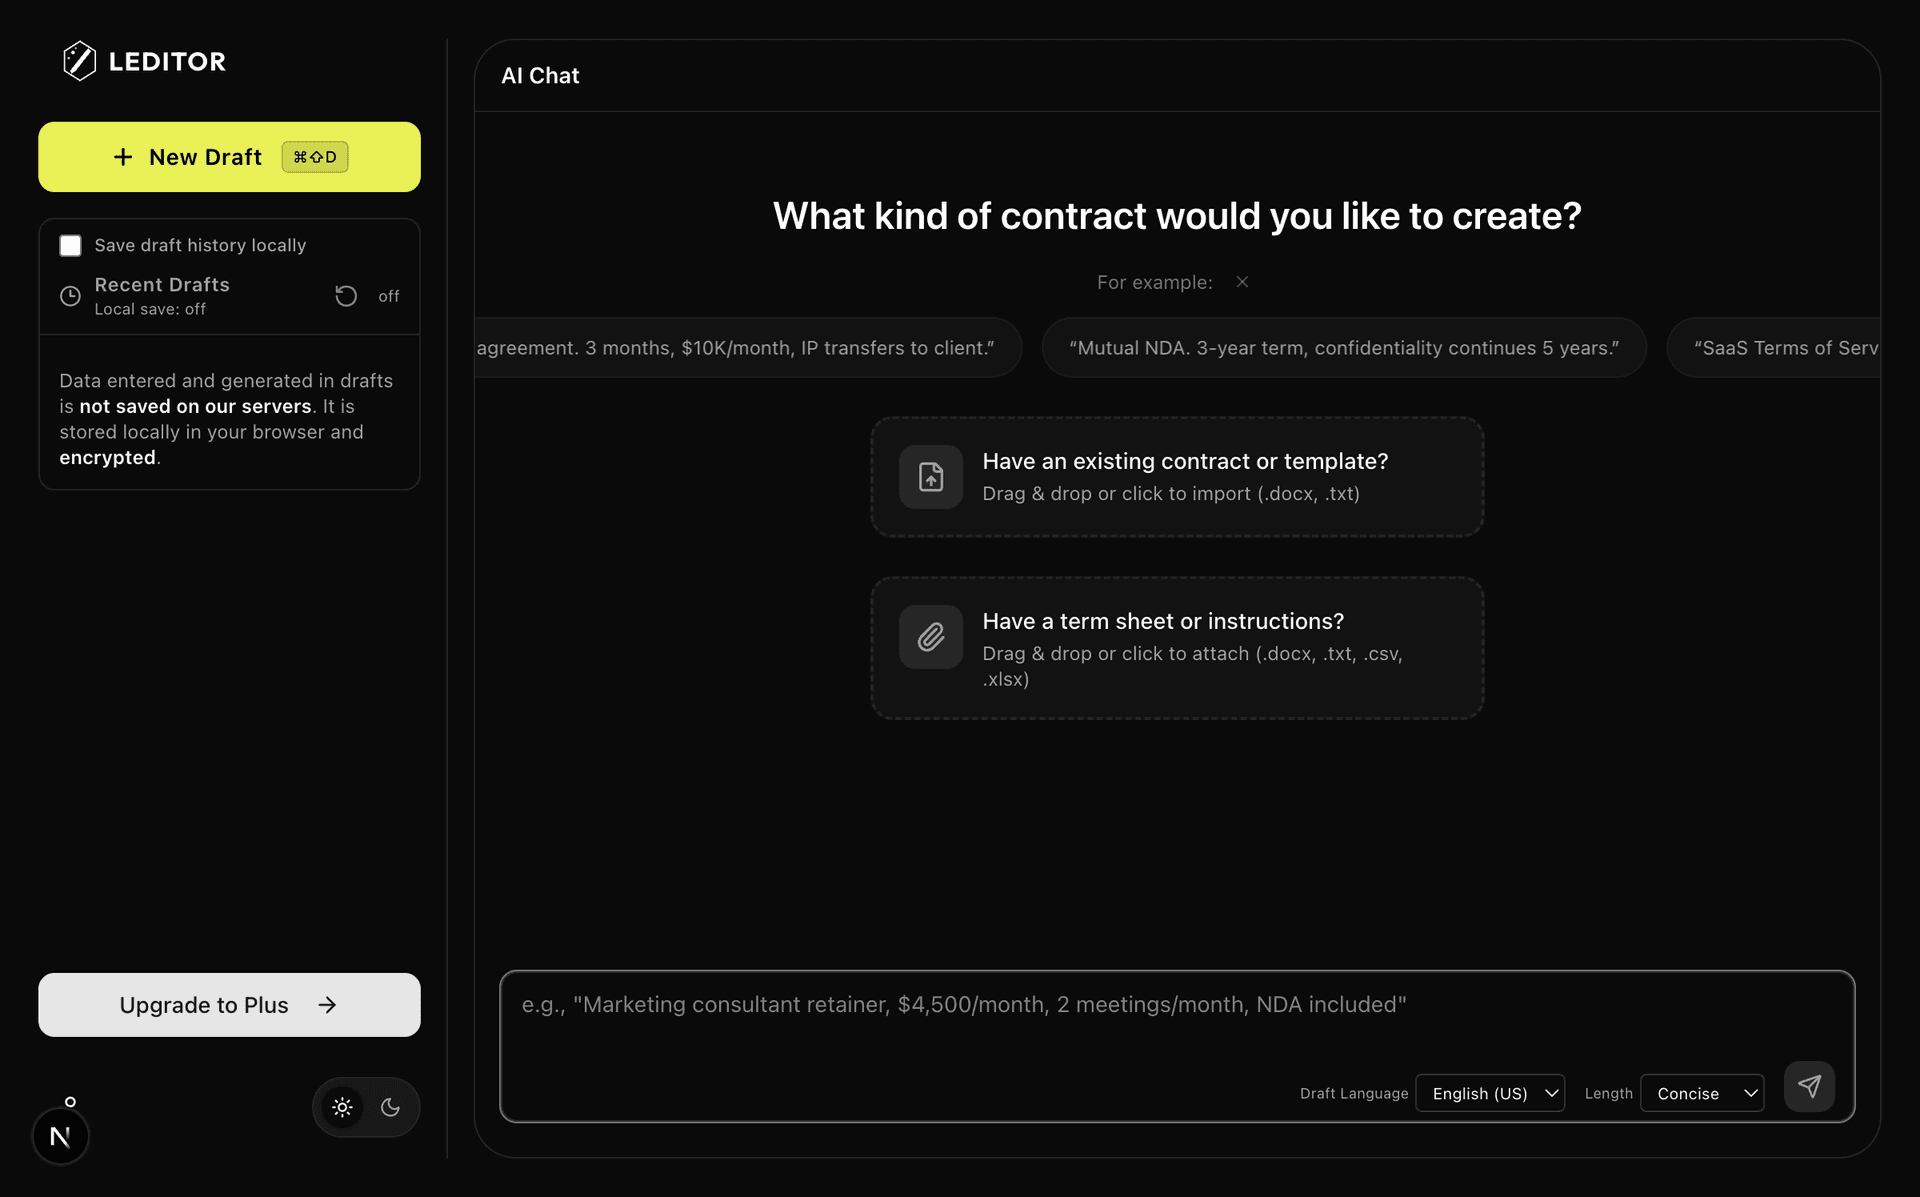Toggle local save off setting
Viewport: 1920px width, 1197px height.
tap(388, 296)
